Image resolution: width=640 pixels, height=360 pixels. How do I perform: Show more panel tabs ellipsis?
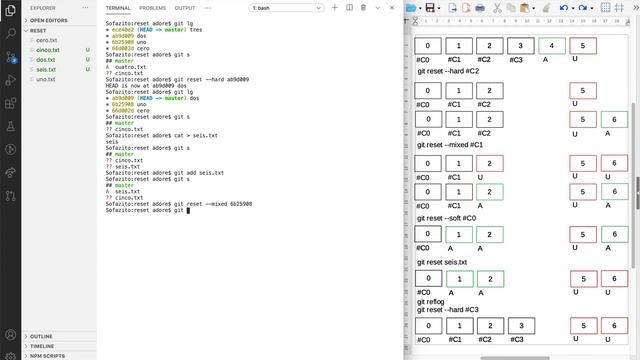coord(208,8)
